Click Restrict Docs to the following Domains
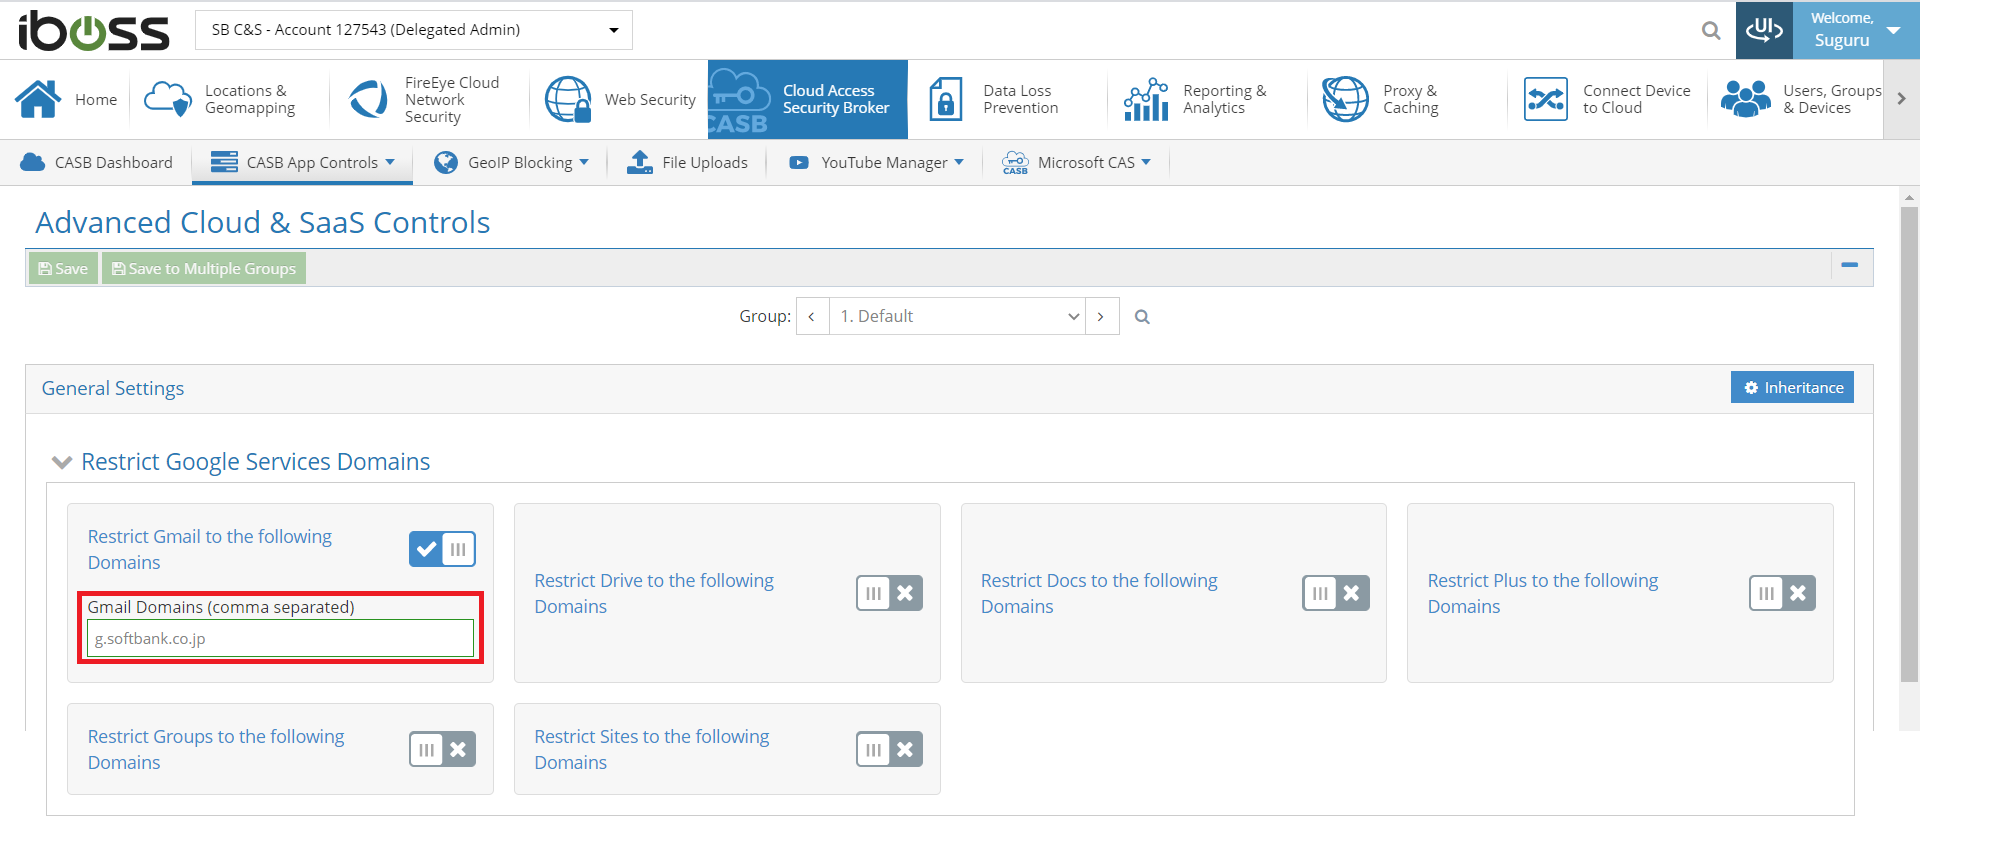The width and height of the screenshot is (1998, 860). [1099, 593]
